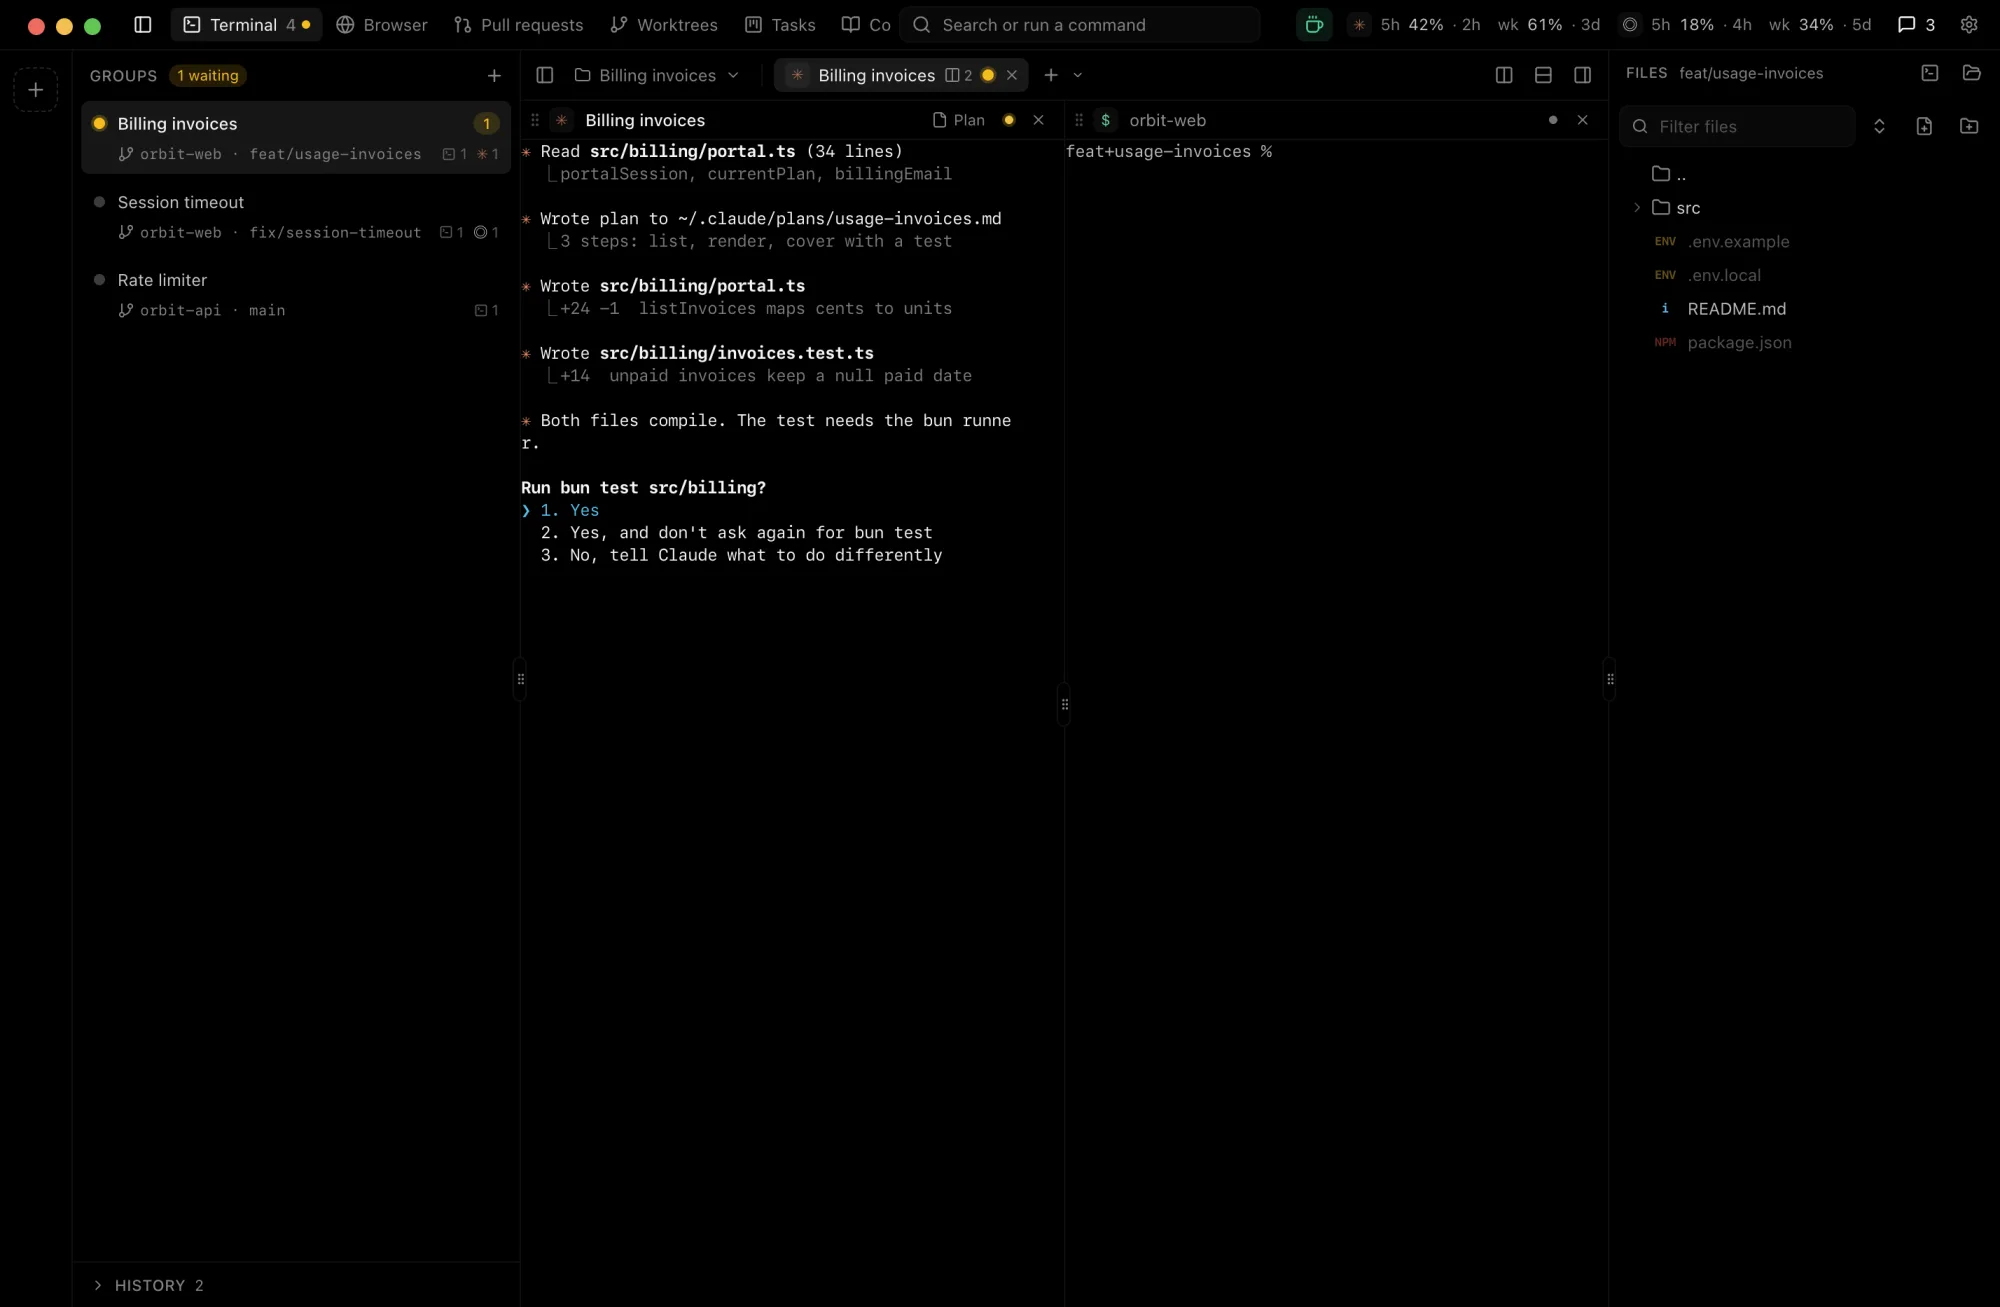Open the Terminal tab
Image resolution: width=2000 pixels, height=1307 pixels.
coord(246,25)
